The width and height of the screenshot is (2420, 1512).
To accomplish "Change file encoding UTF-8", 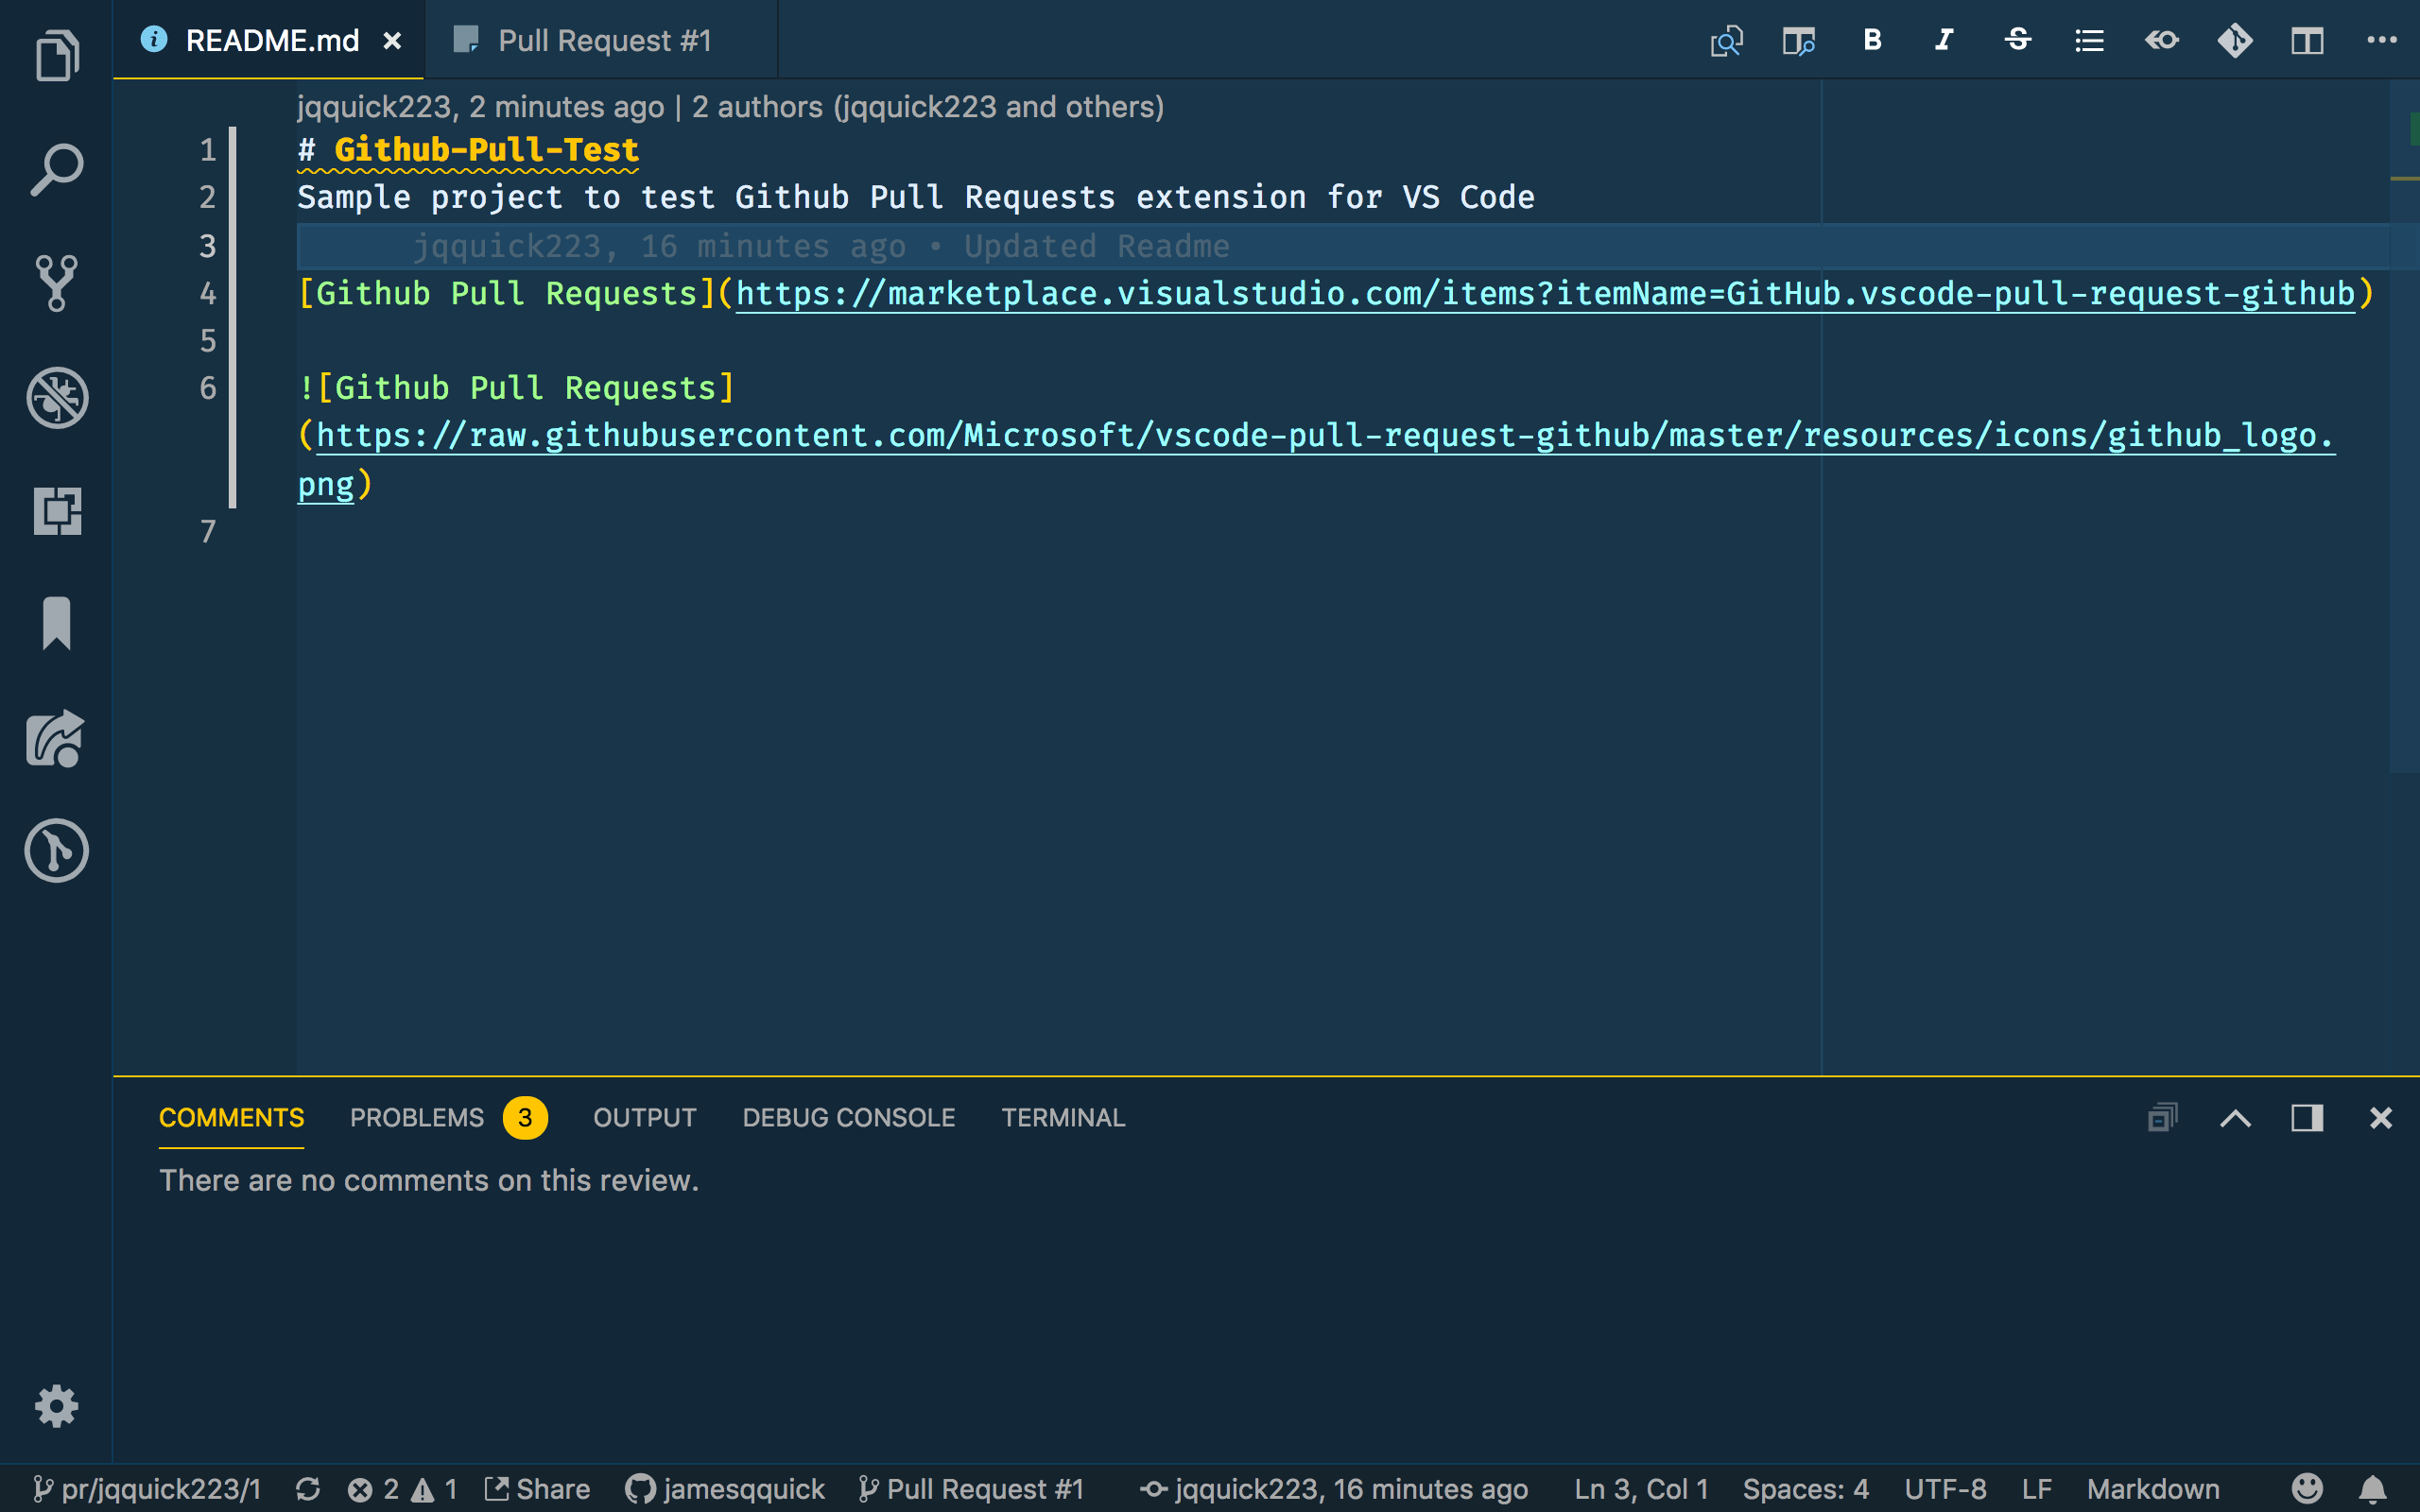I will (x=1945, y=1489).
